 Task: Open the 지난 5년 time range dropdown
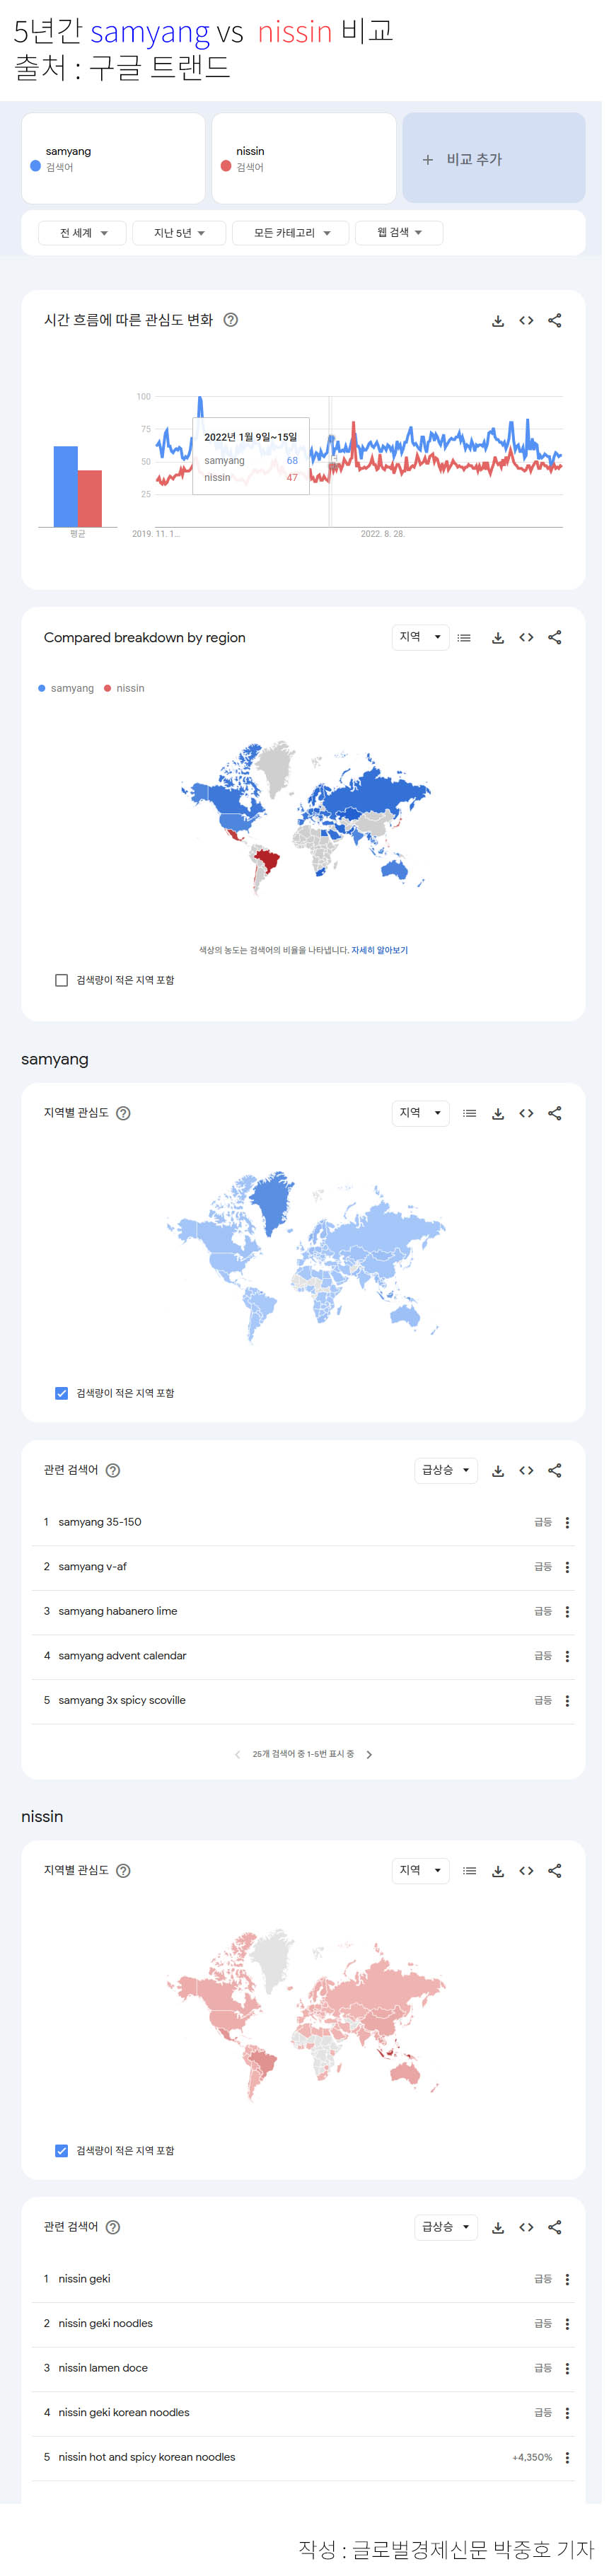click(x=181, y=236)
